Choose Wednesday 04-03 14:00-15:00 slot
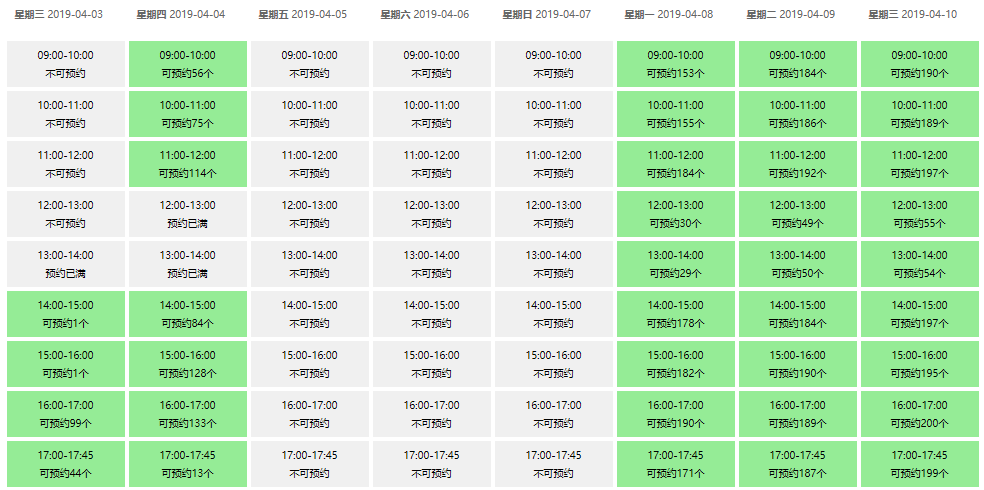984x490 pixels. point(66,314)
